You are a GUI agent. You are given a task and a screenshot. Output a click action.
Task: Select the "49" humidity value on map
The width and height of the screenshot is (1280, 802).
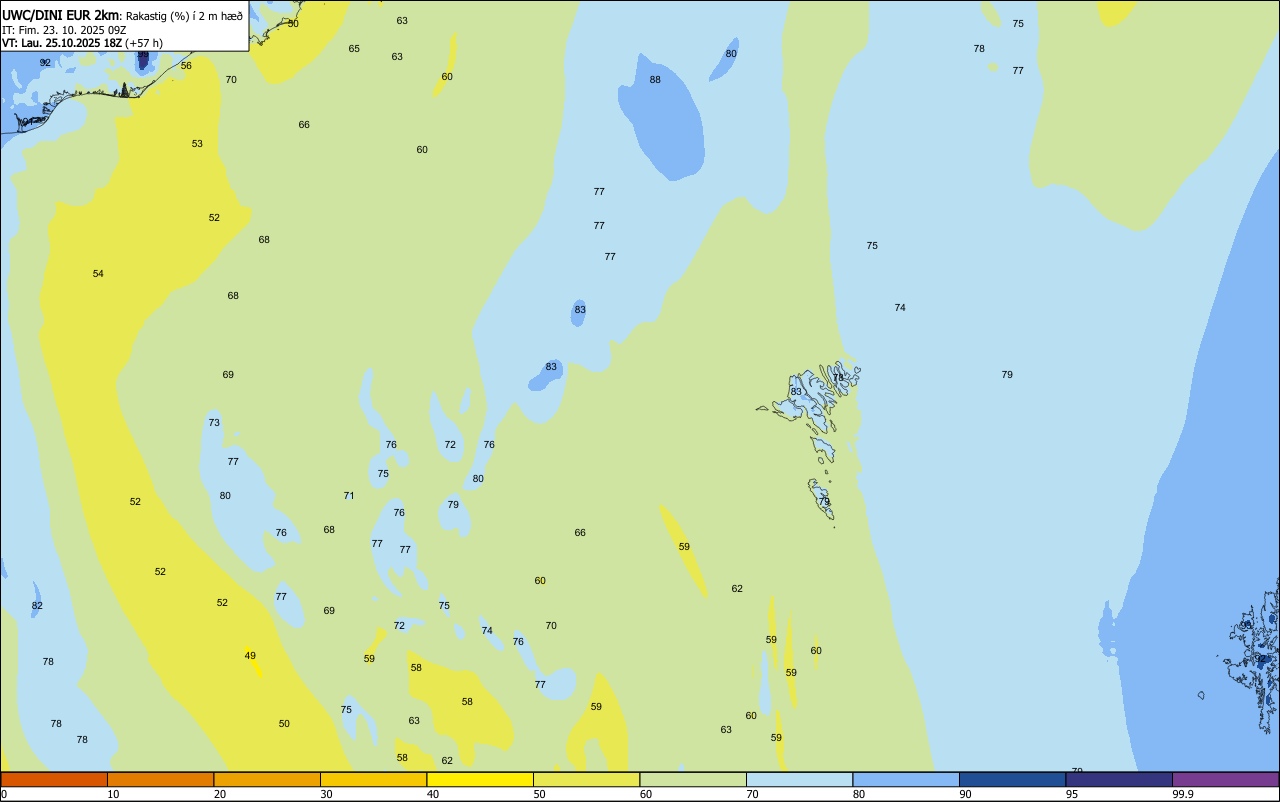coord(250,656)
